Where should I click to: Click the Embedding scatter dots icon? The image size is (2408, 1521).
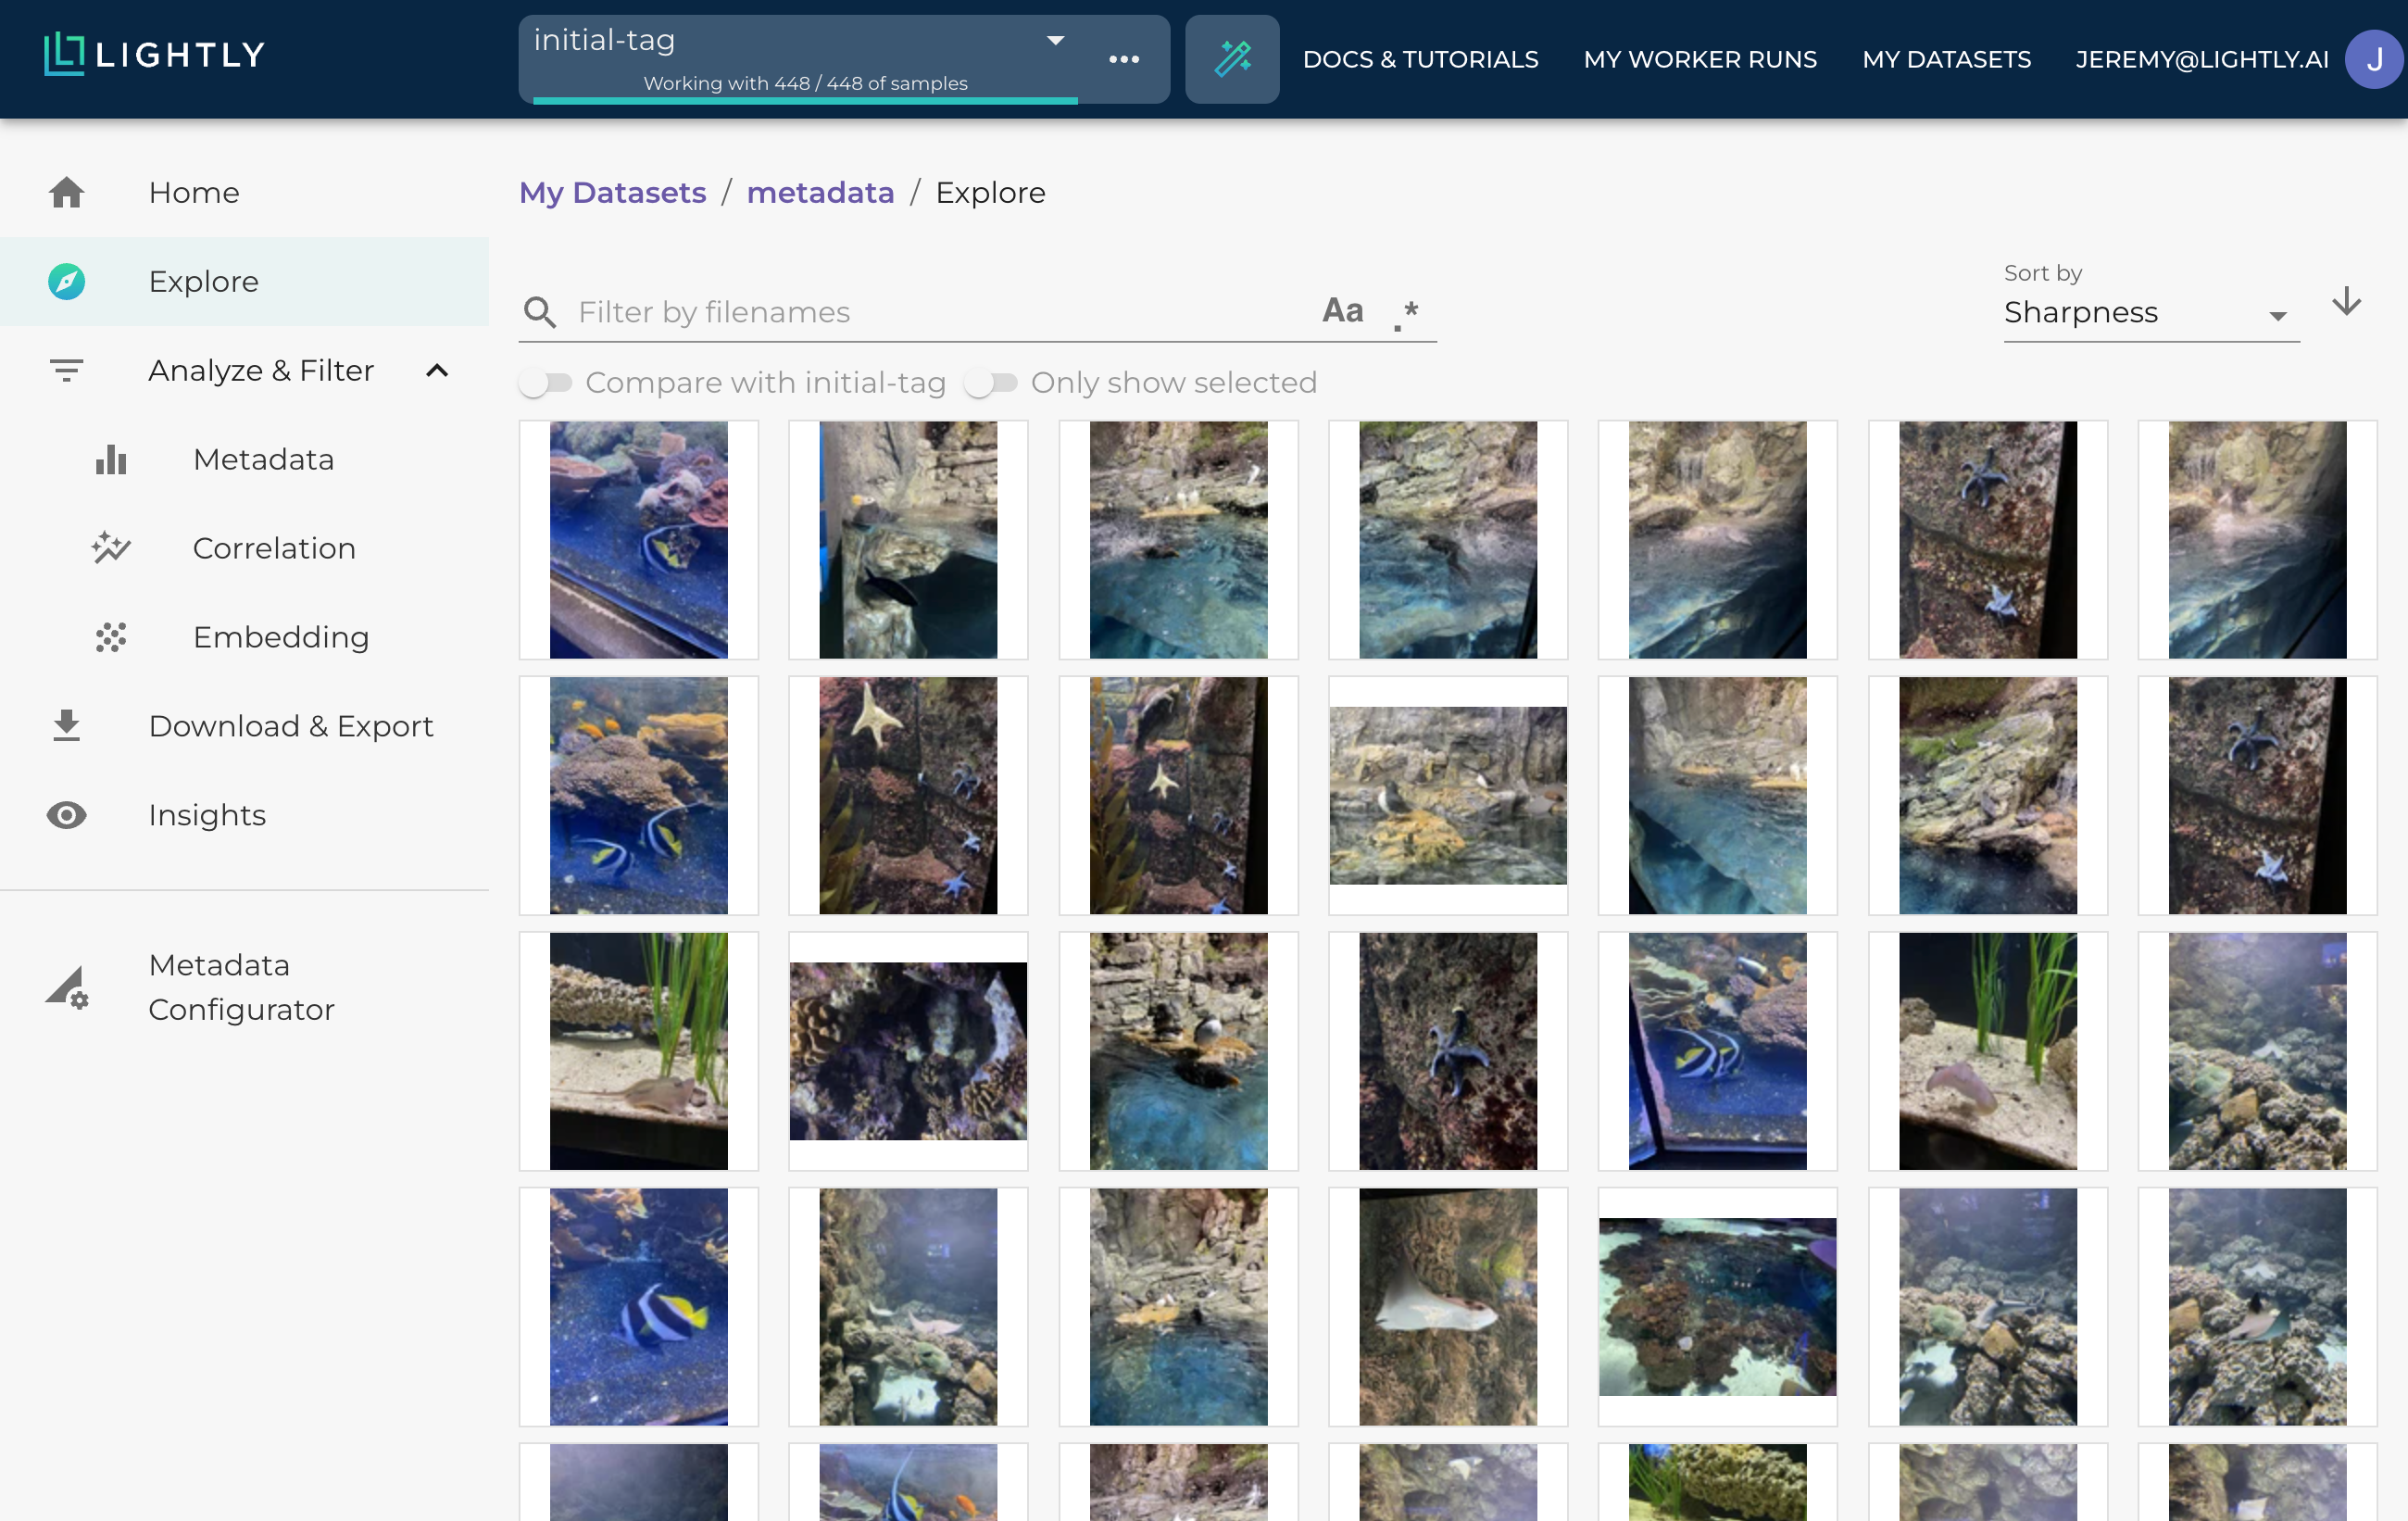pyautogui.click(x=111, y=637)
